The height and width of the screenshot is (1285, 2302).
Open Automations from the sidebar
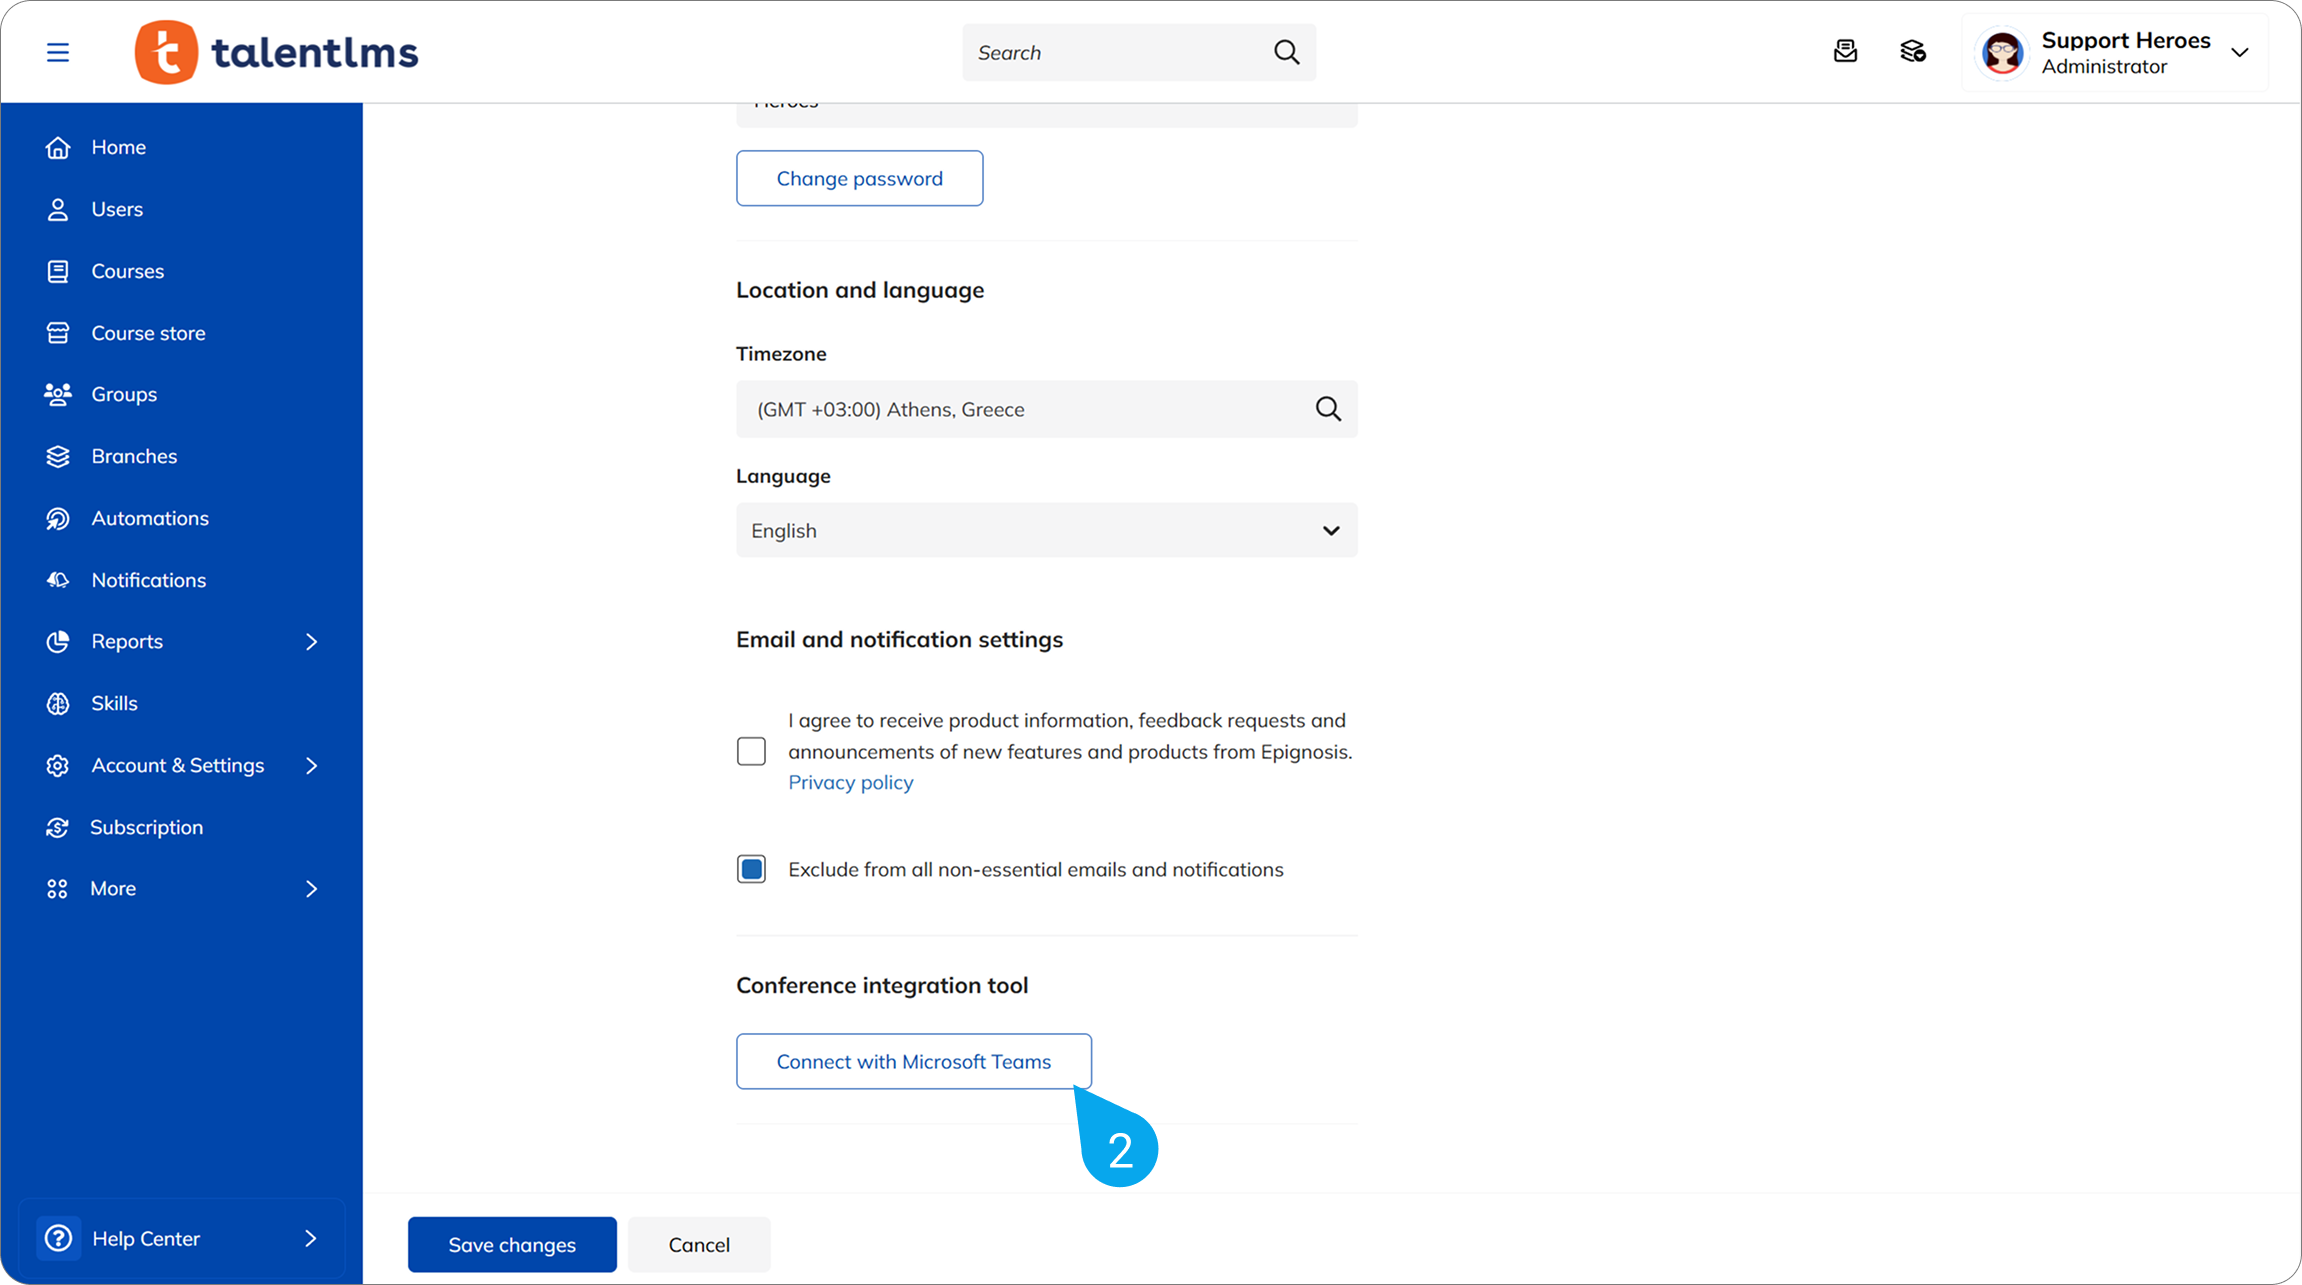tap(150, 518)
